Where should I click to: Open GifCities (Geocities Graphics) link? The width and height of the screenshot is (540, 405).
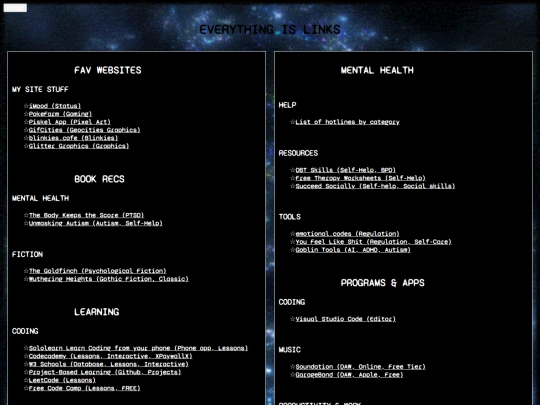[84, 130]
